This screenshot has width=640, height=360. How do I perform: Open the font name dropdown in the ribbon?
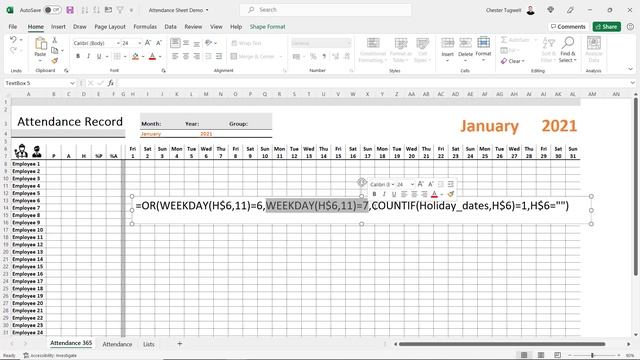[118, 43]
